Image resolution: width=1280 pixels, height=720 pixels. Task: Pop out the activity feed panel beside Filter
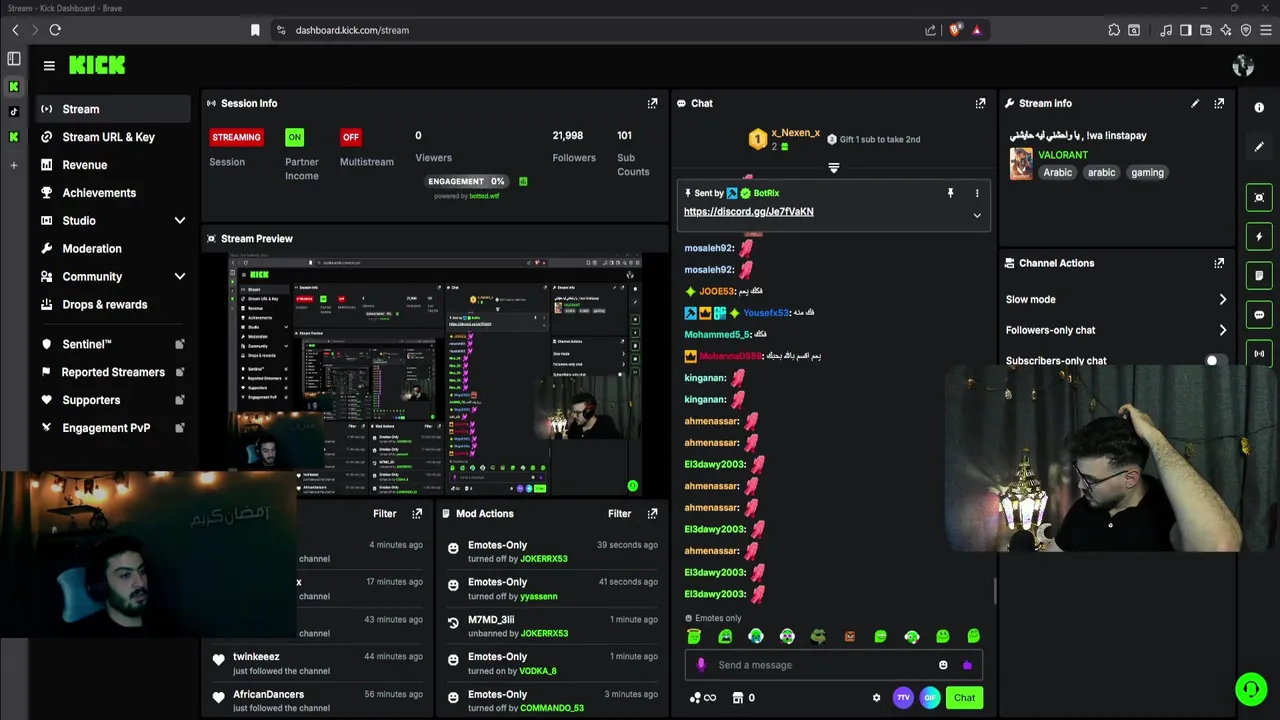tap(417, 513)
